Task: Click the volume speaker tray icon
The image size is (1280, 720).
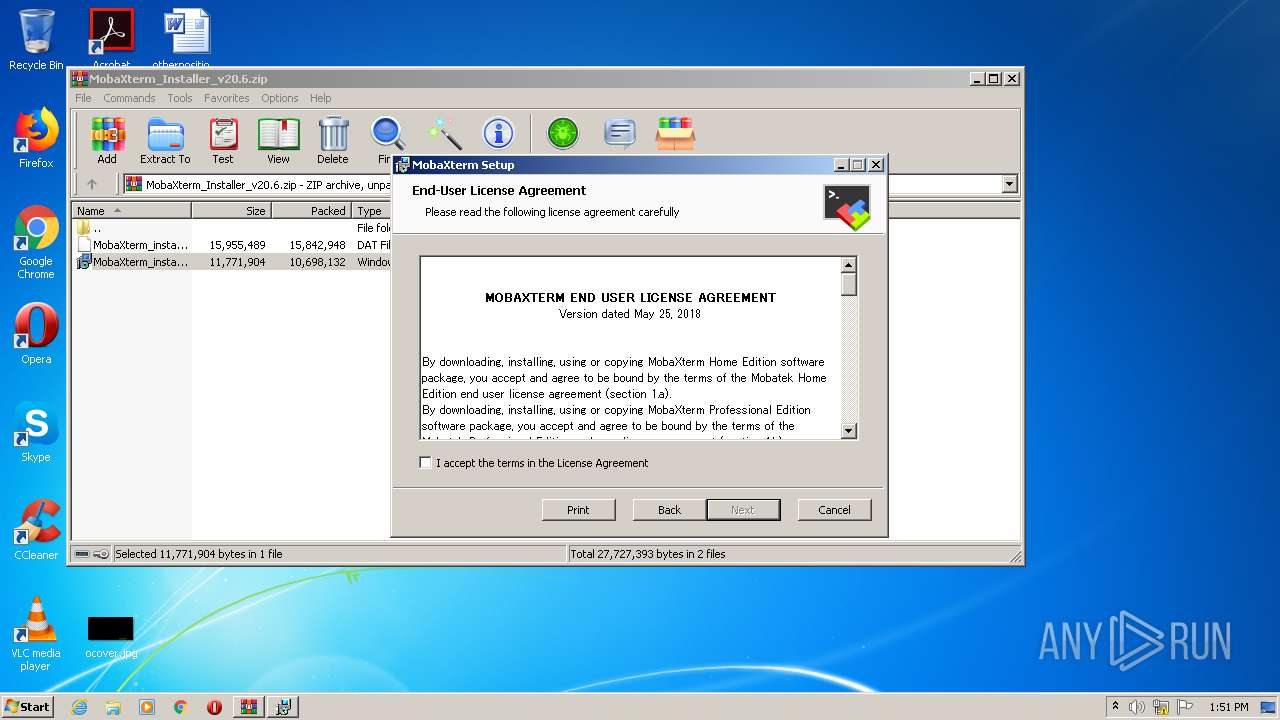Action: pyautogui.click(x=1137, y=707)
